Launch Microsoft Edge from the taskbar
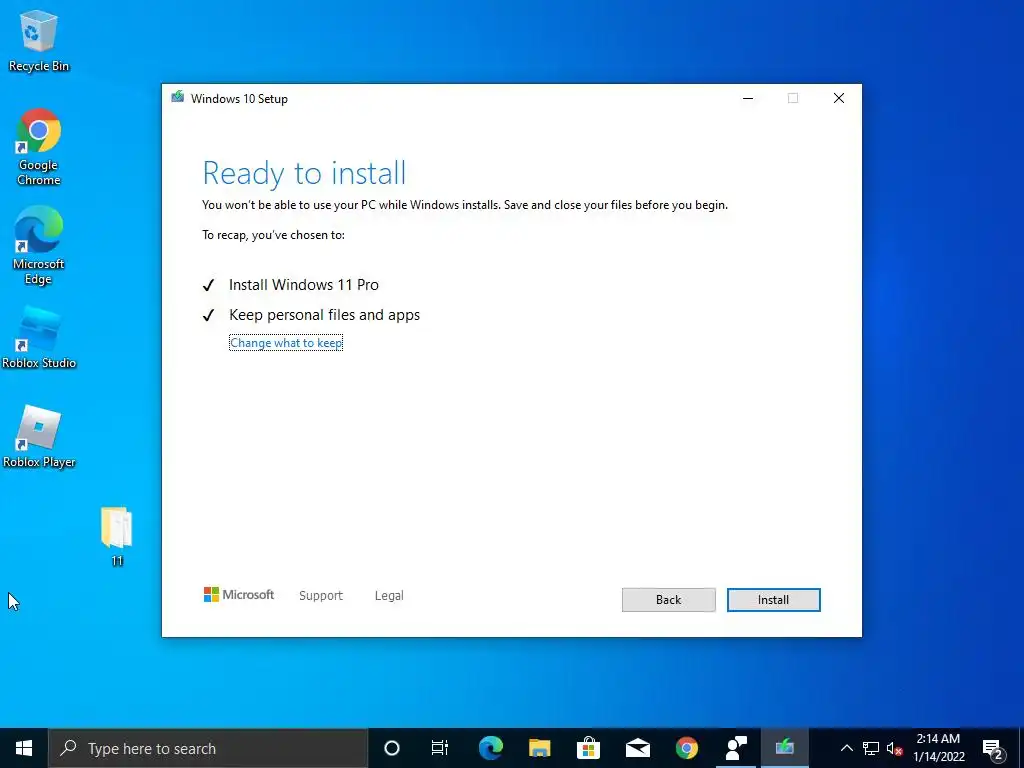Image resolution: width=1024 pixels, height=768 pixels. 491,748
